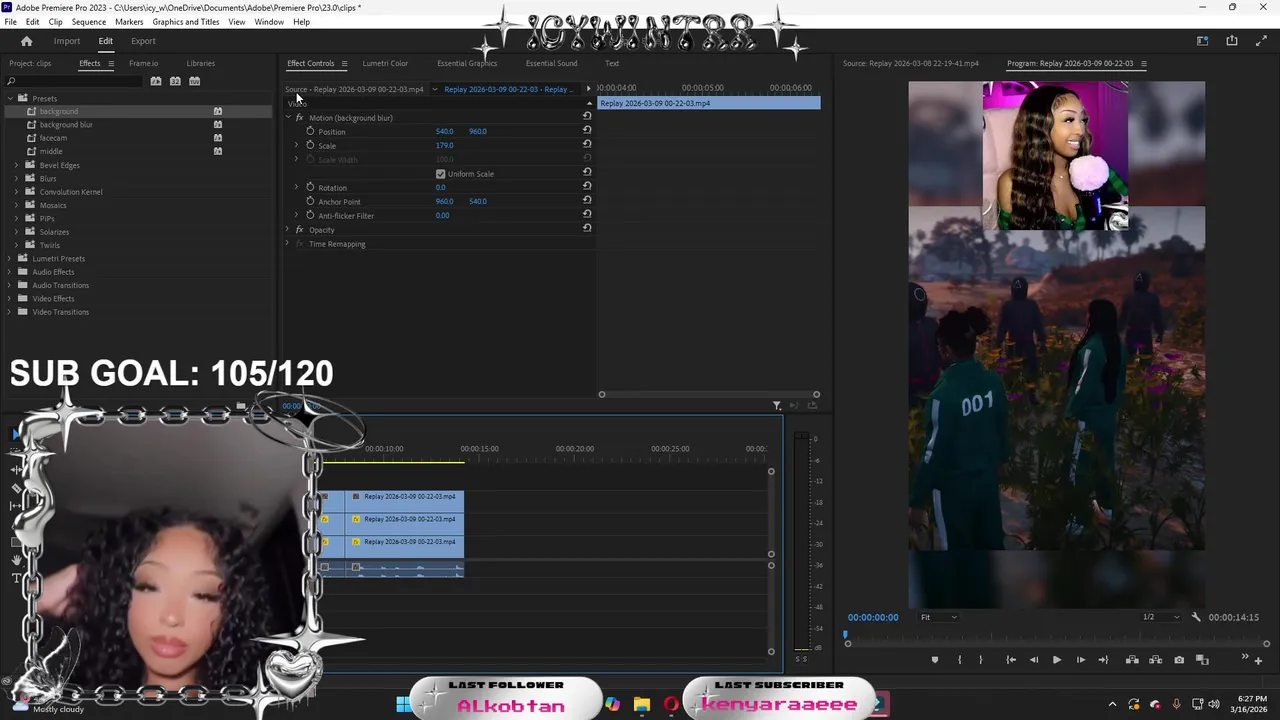Image resolution: width=1280 pixels, height=720 pixels.
Task: Reset the Rotation parameter
Action: 587,187
